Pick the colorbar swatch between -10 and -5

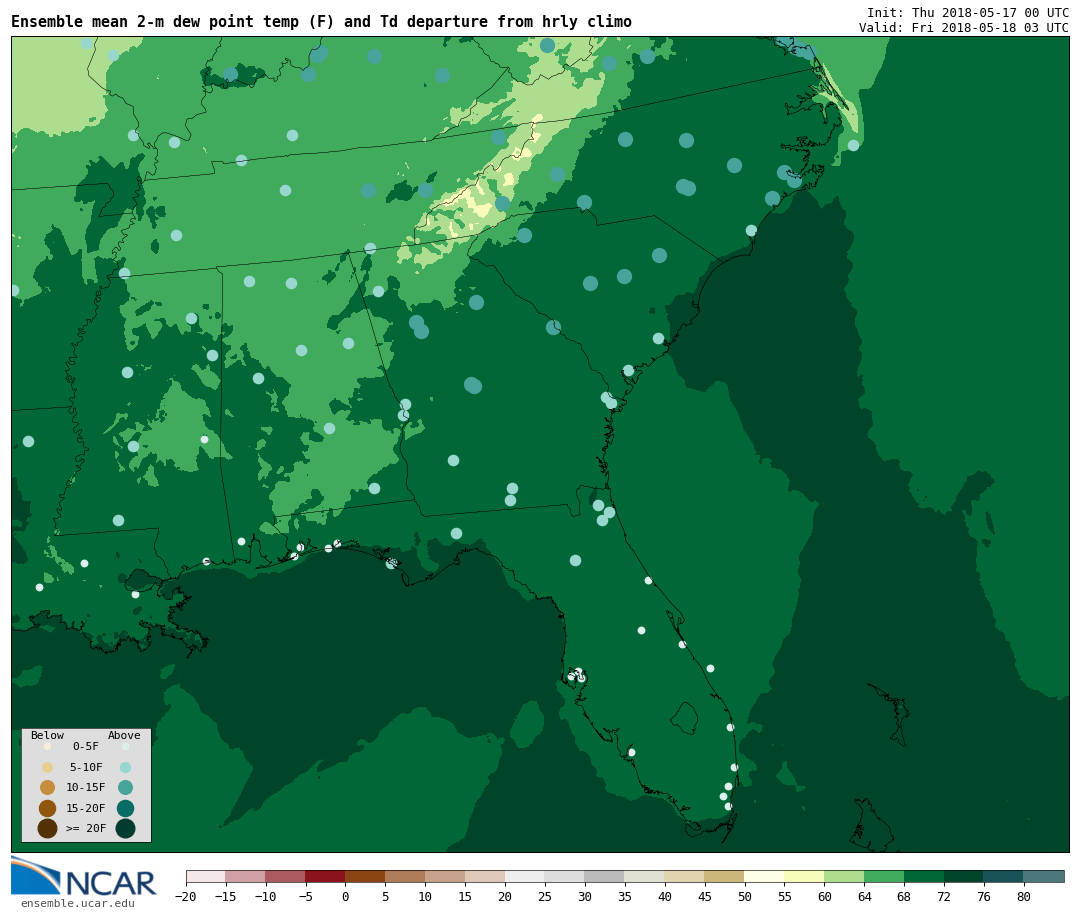point(286,876)
